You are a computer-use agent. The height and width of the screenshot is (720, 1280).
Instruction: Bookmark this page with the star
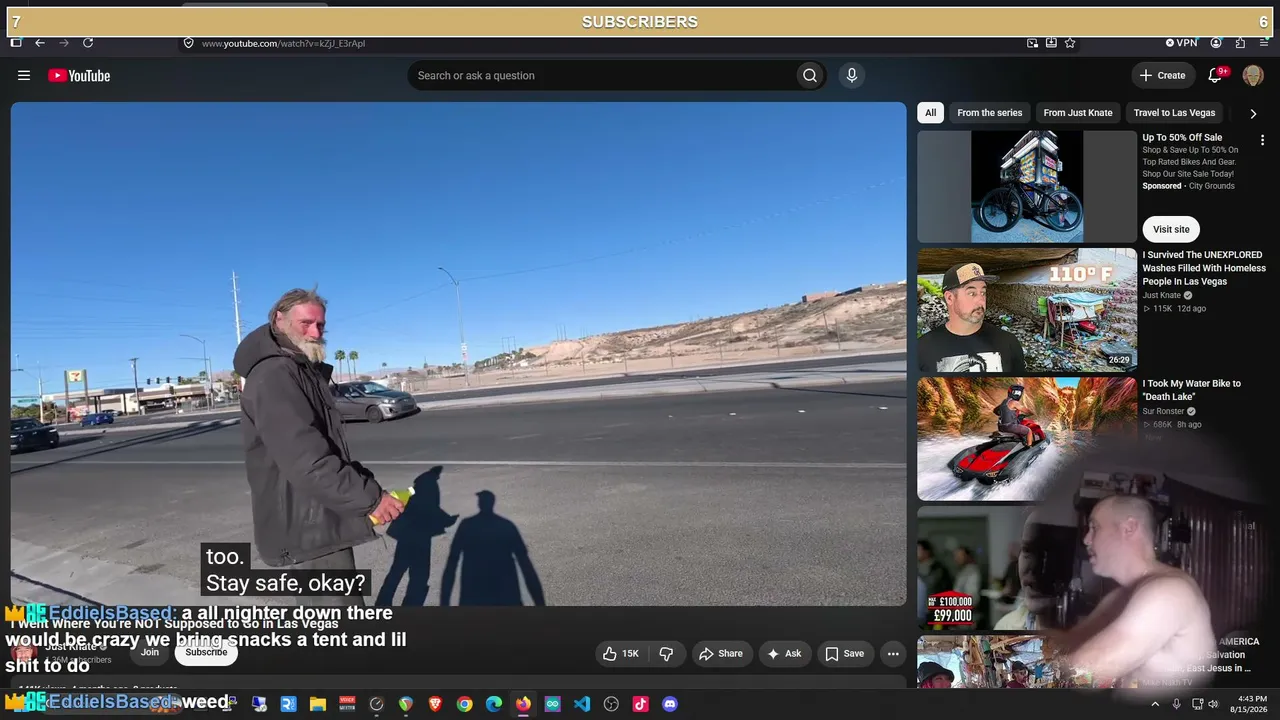click(x=1070, y=43)
